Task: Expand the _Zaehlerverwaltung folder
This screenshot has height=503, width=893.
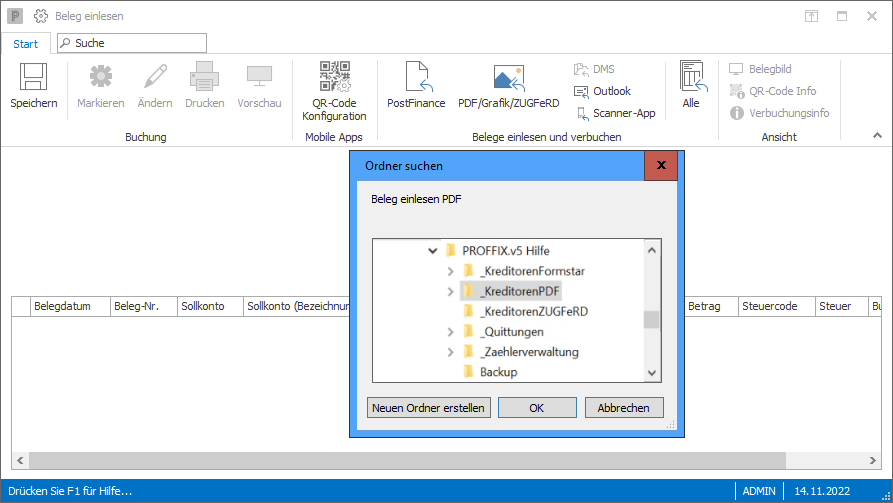Action: [450, 353]
